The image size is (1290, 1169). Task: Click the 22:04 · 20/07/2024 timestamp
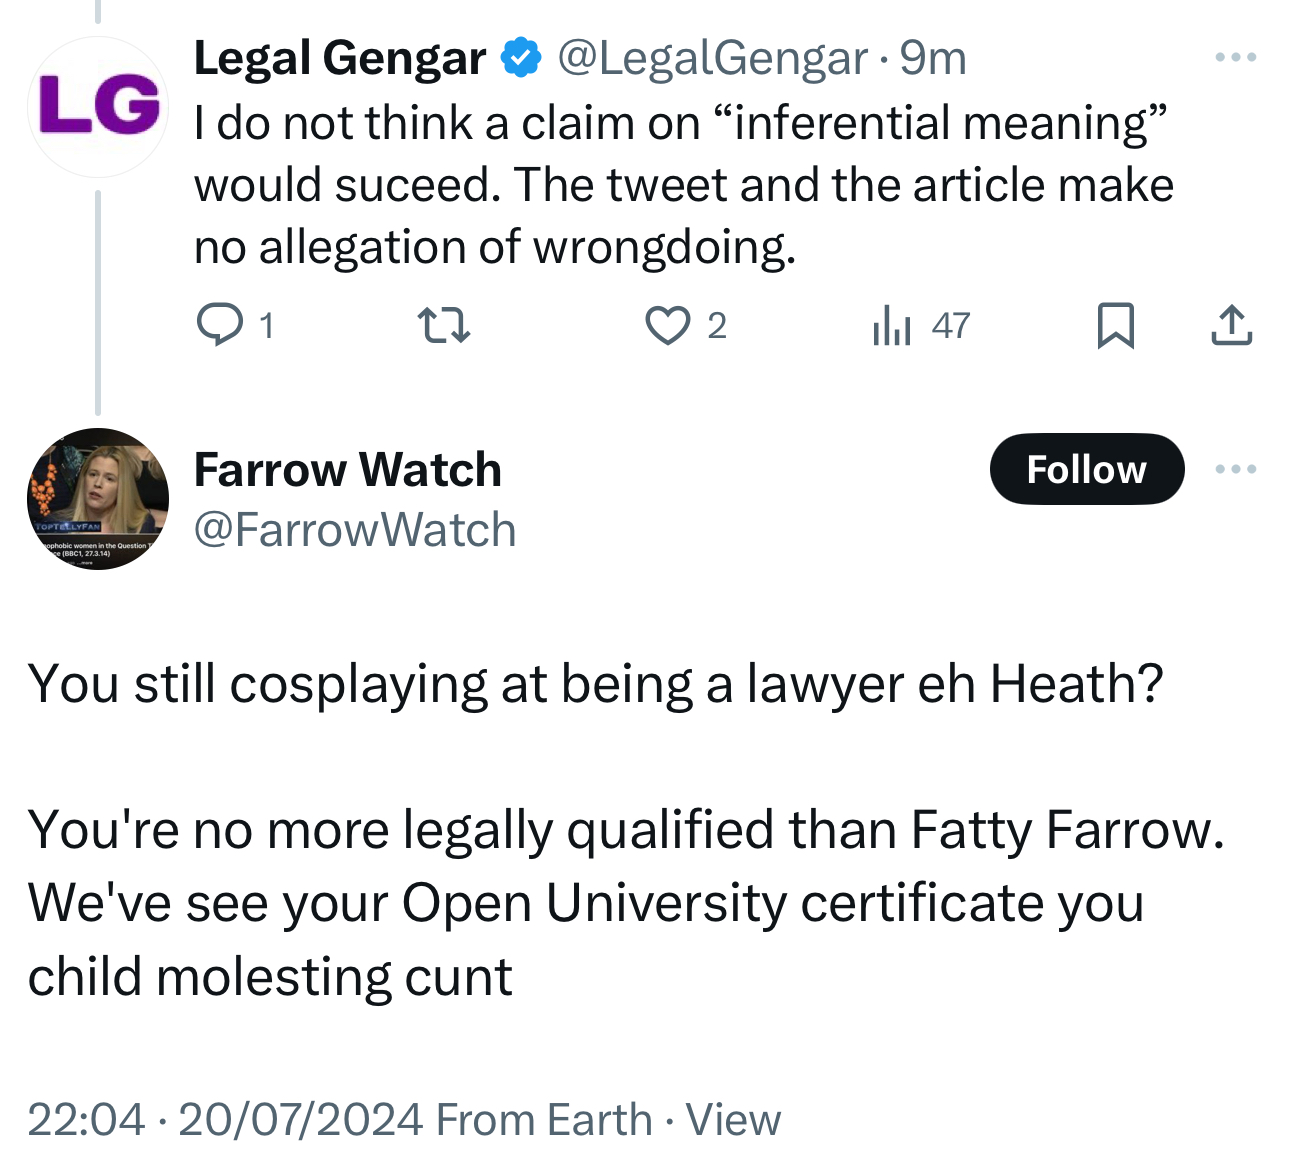[225, 1119]
